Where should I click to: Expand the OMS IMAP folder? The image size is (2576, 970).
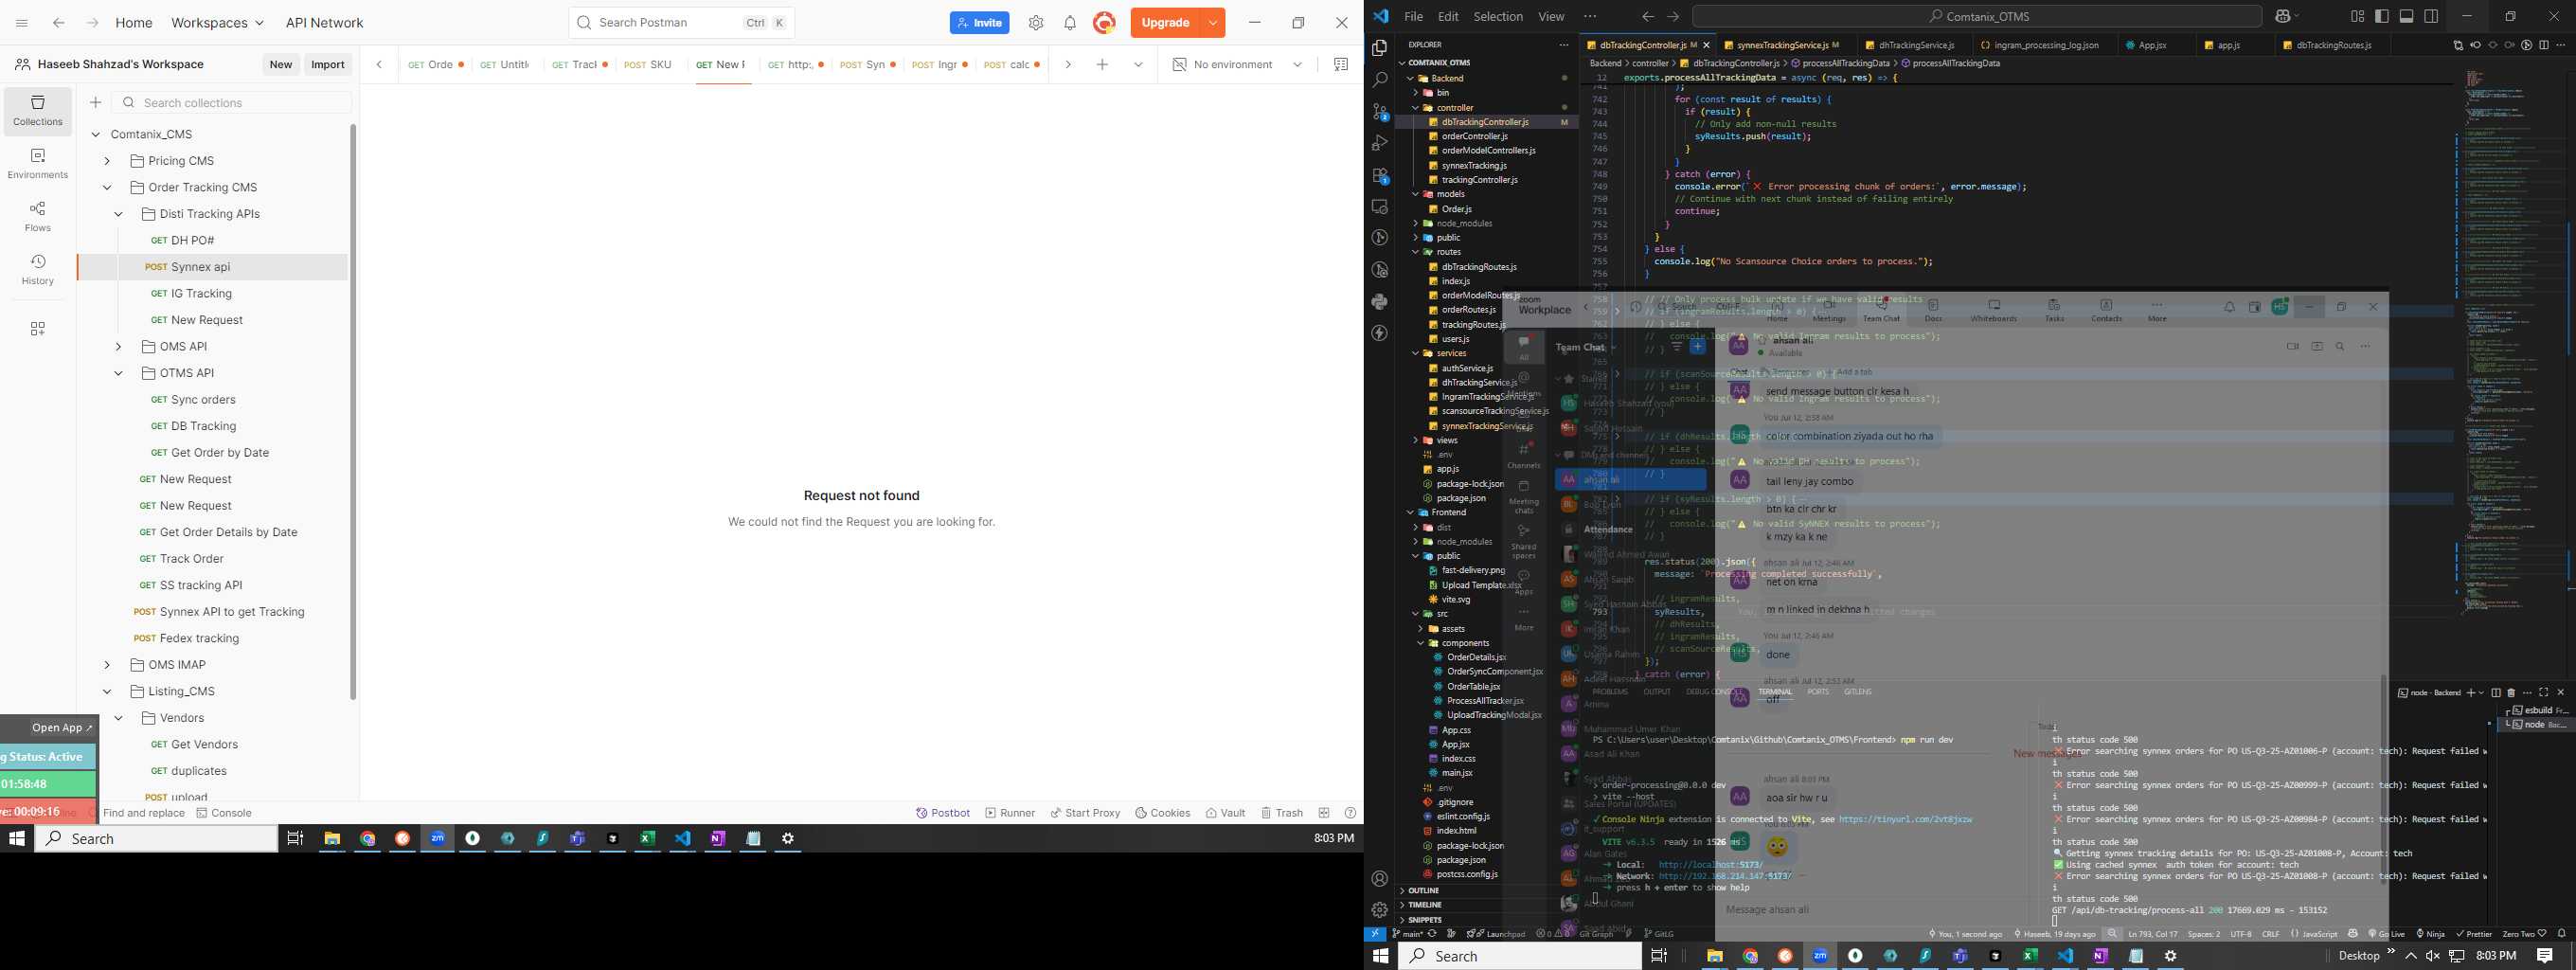(x=107, y=665)
